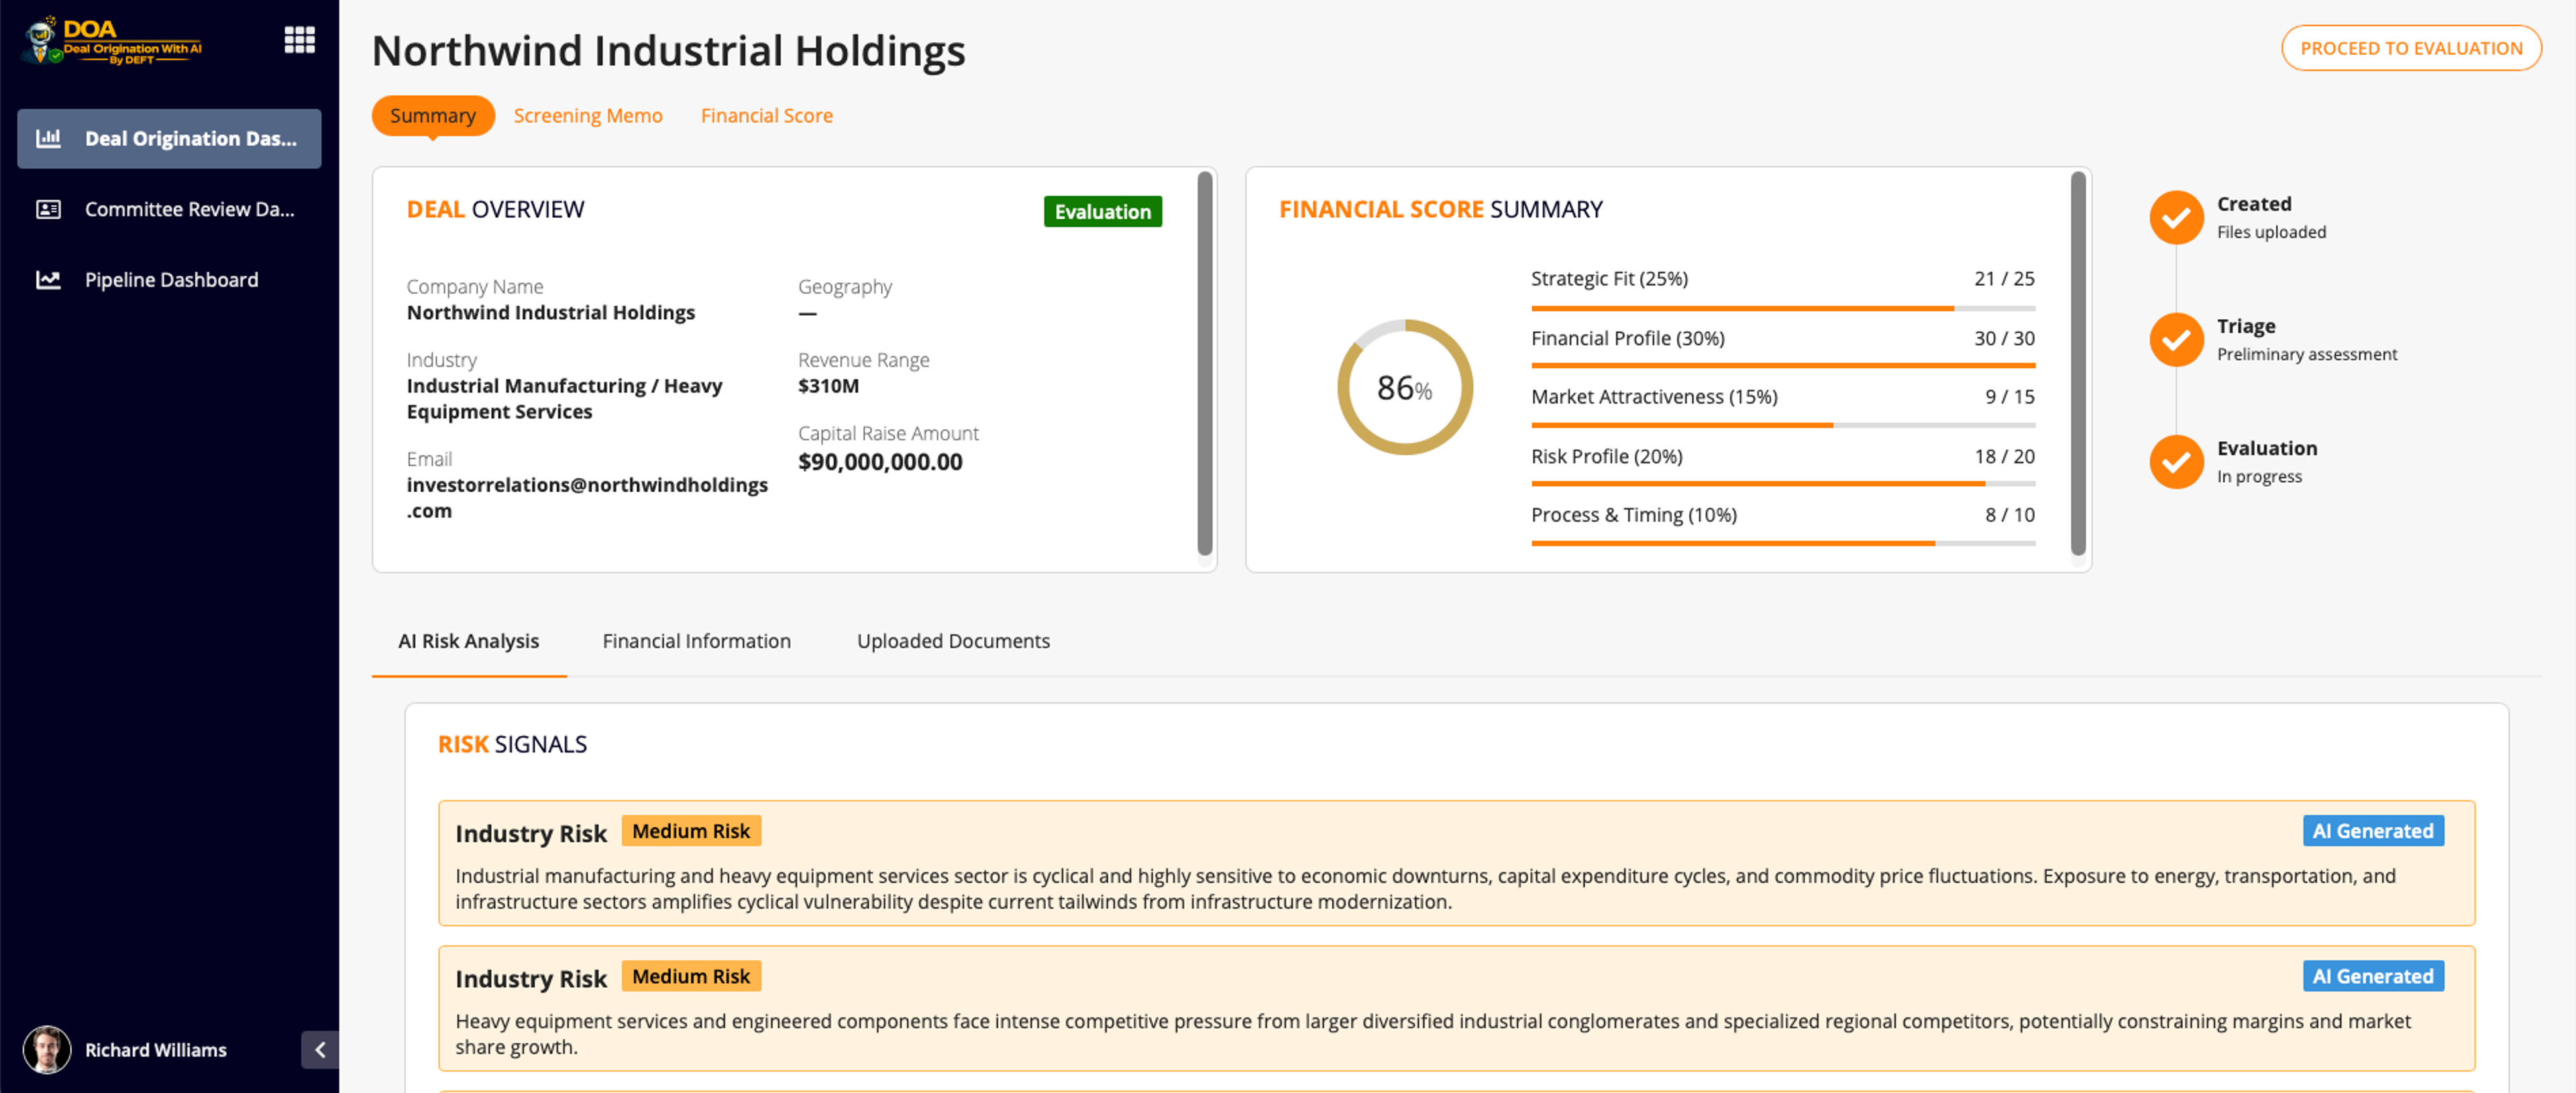Click the Risk Signals heading
This screenshot has height=1093, width=2576.
(x=512, y=744)
